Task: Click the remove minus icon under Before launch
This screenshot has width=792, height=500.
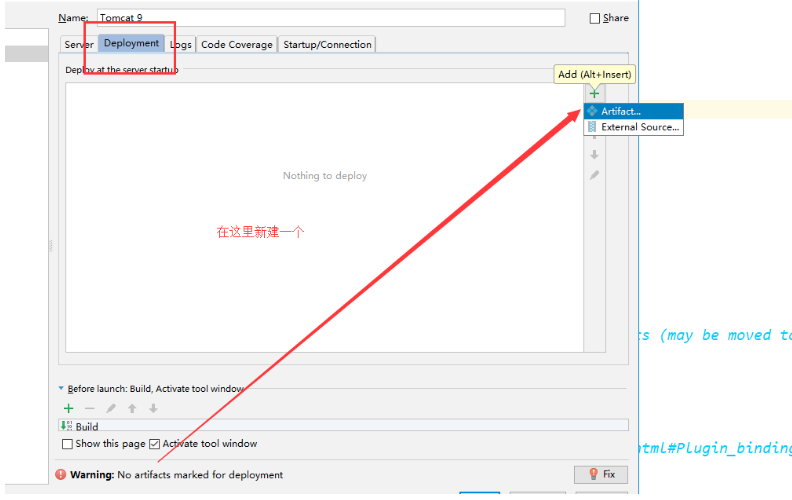Action: click(x=90, y=408)
